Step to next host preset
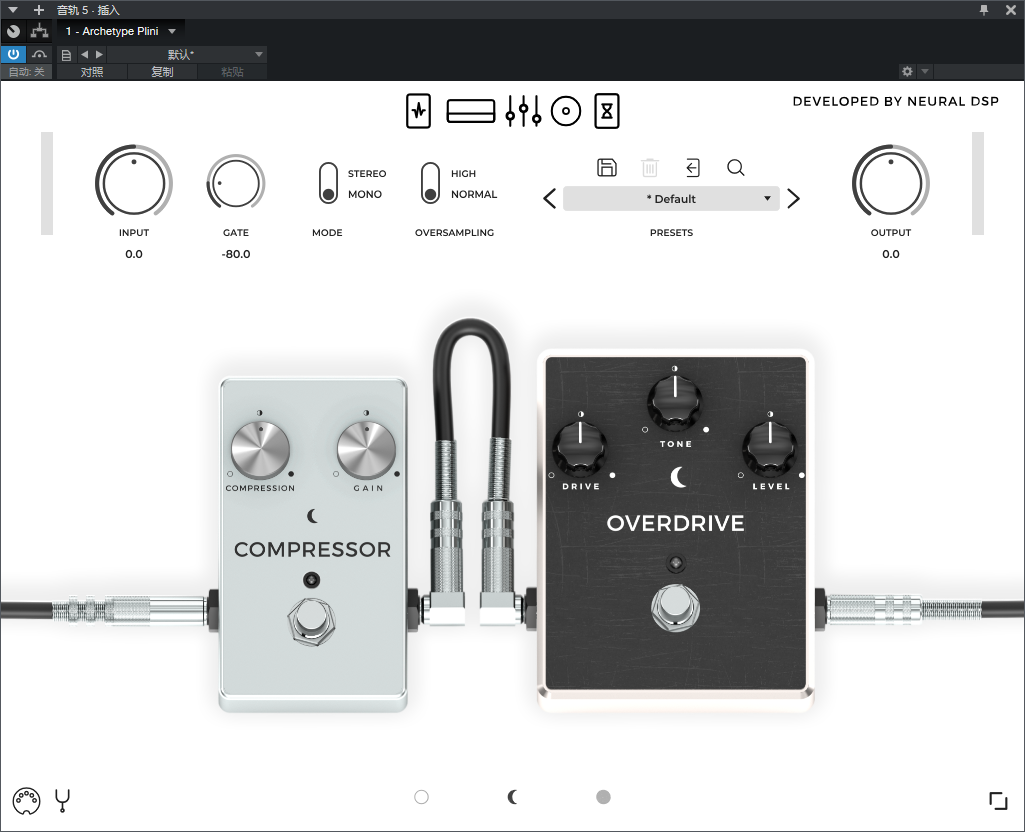 [x=99, y=55]
